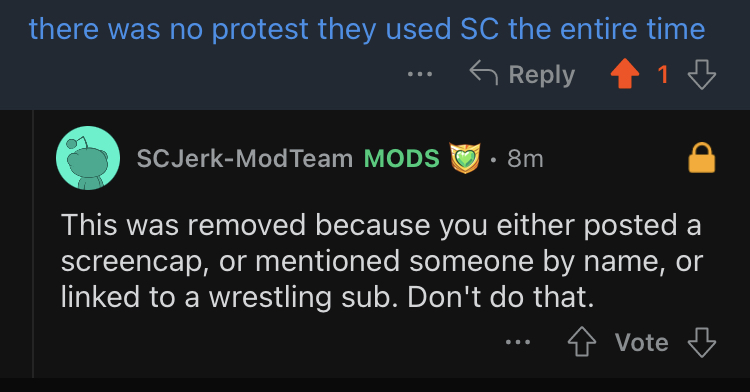Image resolution: width=750 pixels, height=392 pixels.
Task: Open the SCJerk-ModTeam avatar profile picture
Action: 88,158
